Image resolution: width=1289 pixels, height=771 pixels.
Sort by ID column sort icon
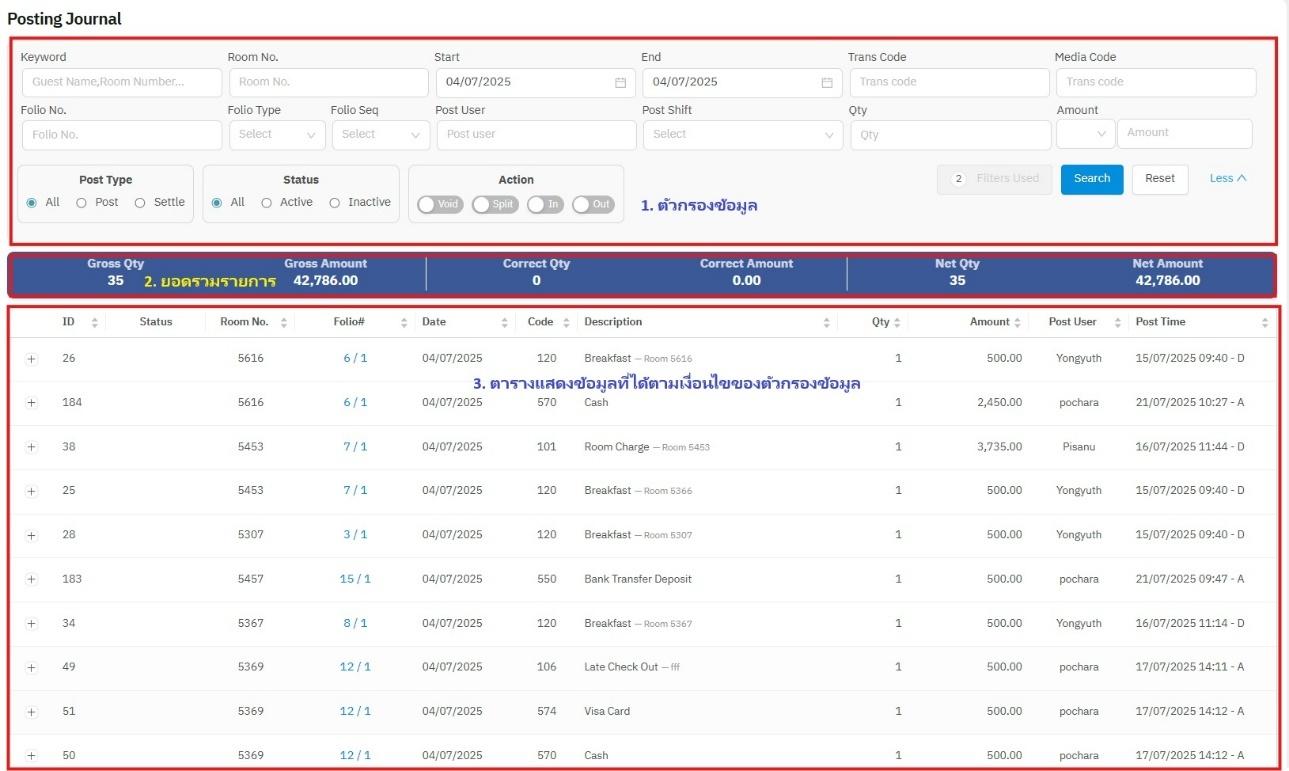(x=95, y=322)
